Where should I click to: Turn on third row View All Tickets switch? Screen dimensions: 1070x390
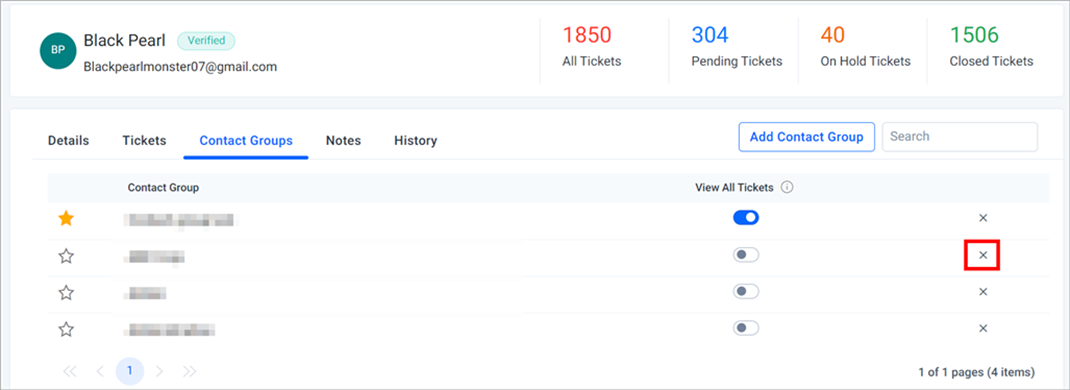pos(746,292)
